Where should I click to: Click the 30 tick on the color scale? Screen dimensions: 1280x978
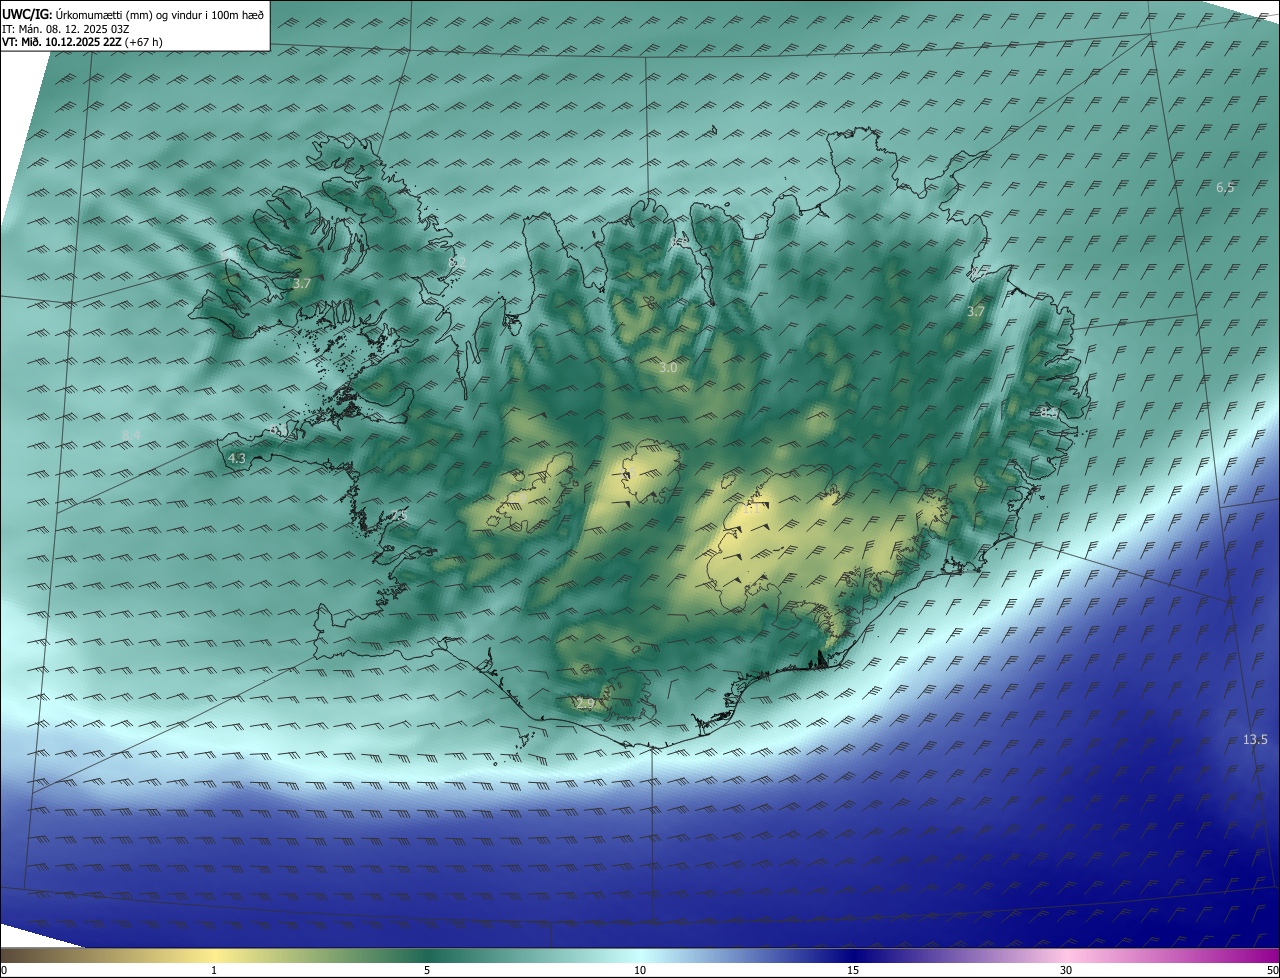point(1066,970)
